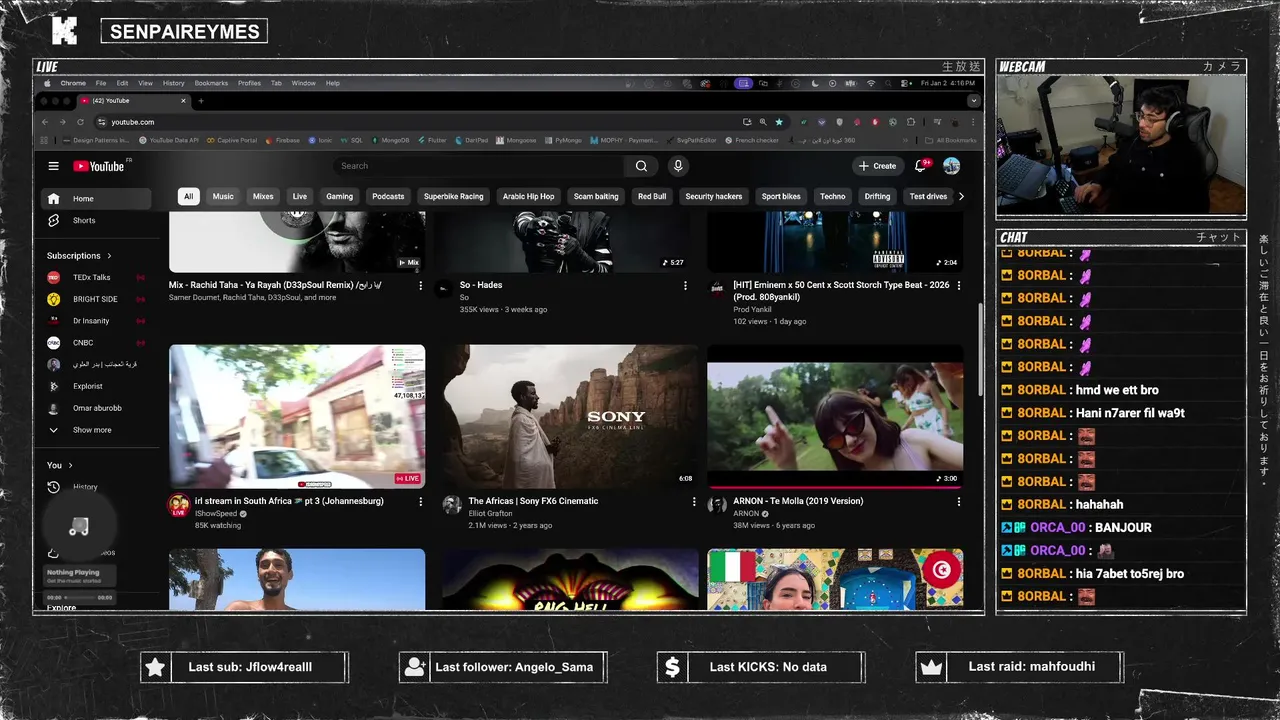This screenshot has width=1280, height=720.
Task: Open more options for Rachid Taha mix
Action: pyautogui.click(x=420, y=285)
